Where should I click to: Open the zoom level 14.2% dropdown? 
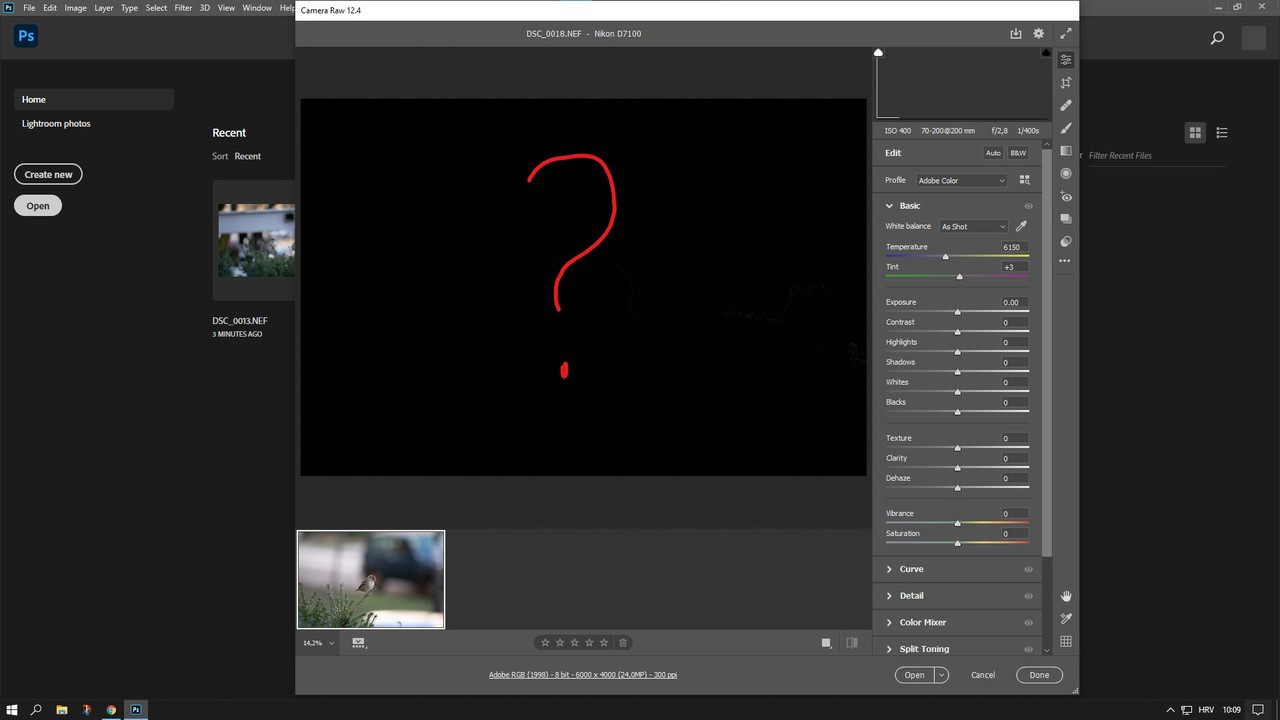(319, 643)
